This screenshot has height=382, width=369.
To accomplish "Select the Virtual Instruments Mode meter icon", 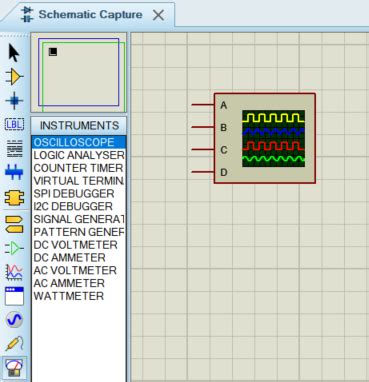I will coord(14,368).
